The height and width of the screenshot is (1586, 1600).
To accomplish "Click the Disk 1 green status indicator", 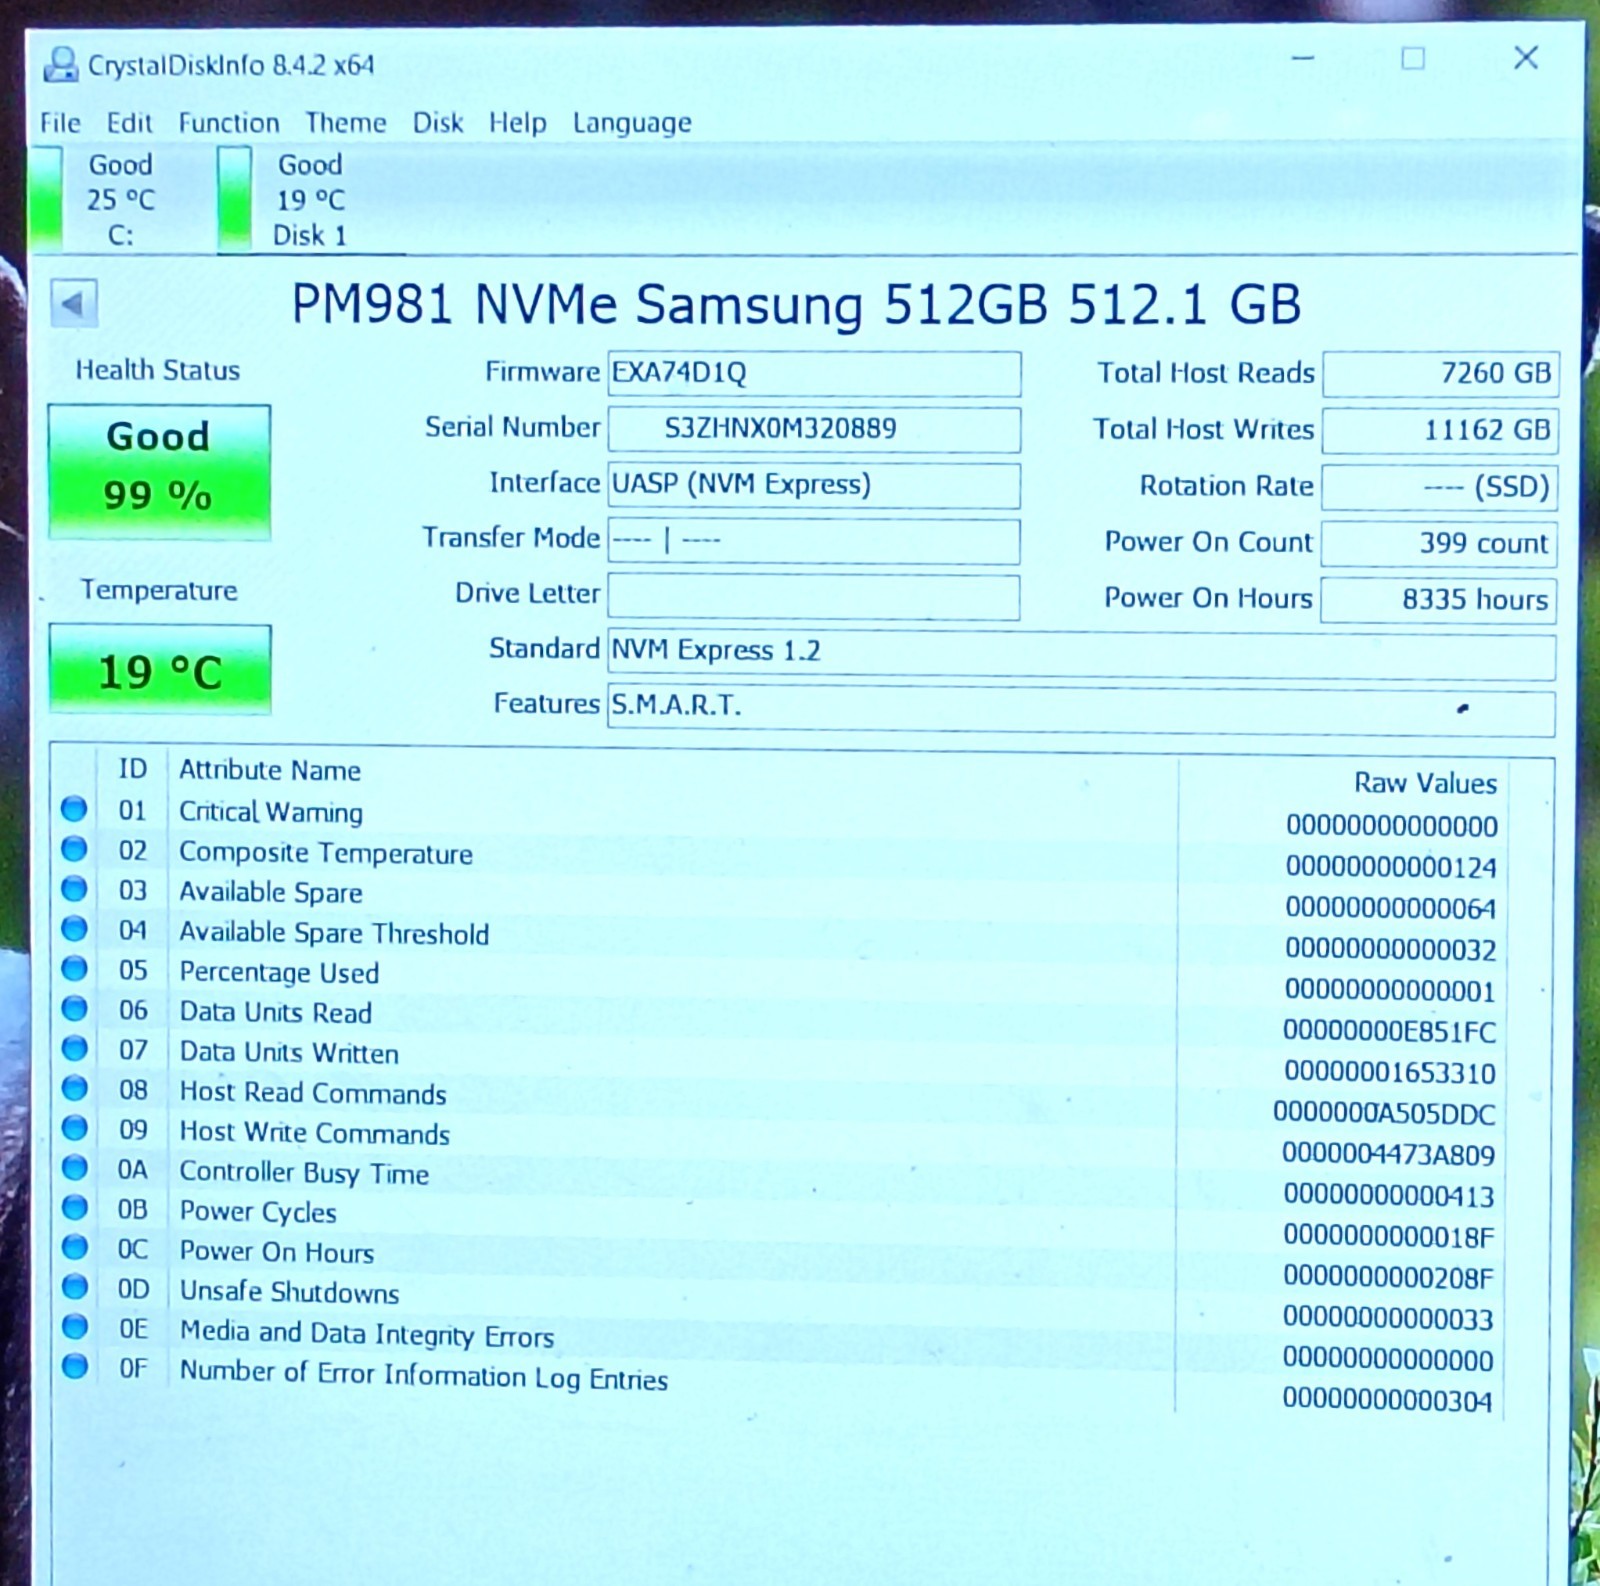I will [x=234, y=198].
